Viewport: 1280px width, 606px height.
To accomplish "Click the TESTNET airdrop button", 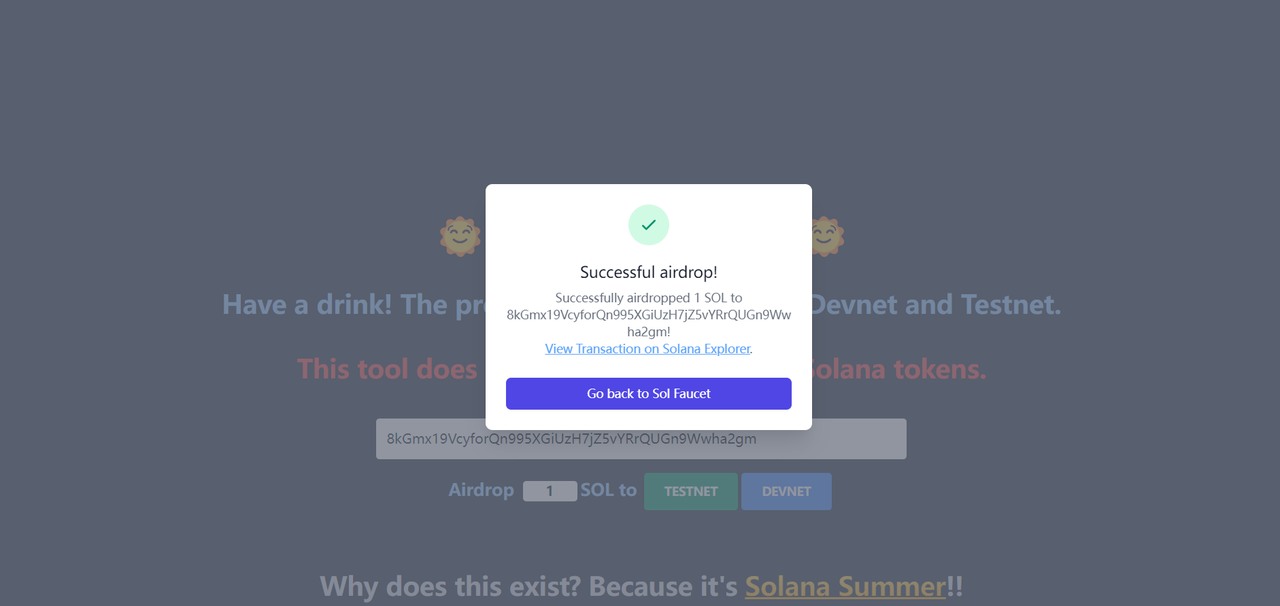I will 691,491.
